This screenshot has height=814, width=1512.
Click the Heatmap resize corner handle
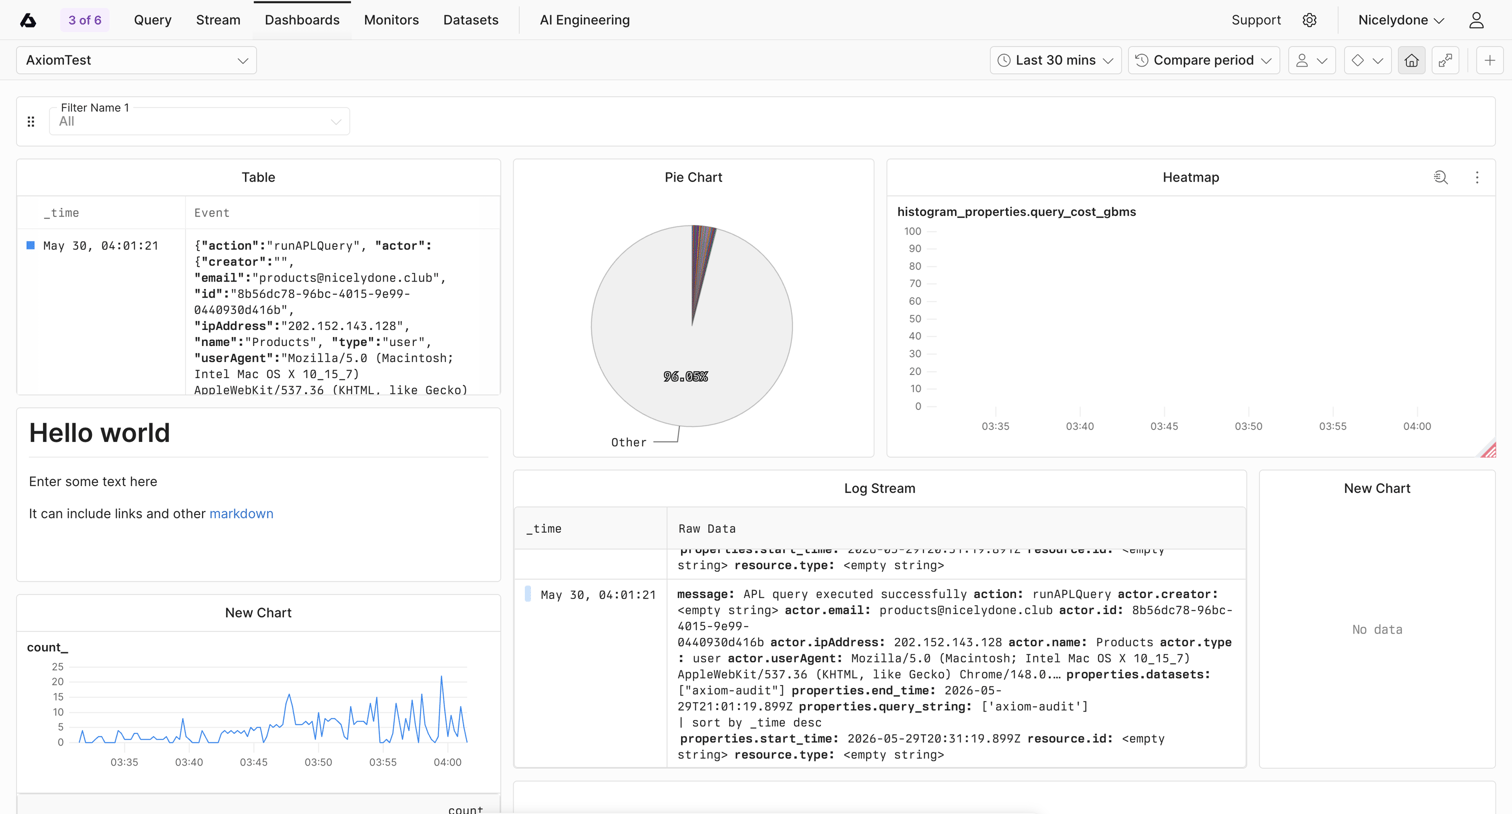tap(1488, 450)
